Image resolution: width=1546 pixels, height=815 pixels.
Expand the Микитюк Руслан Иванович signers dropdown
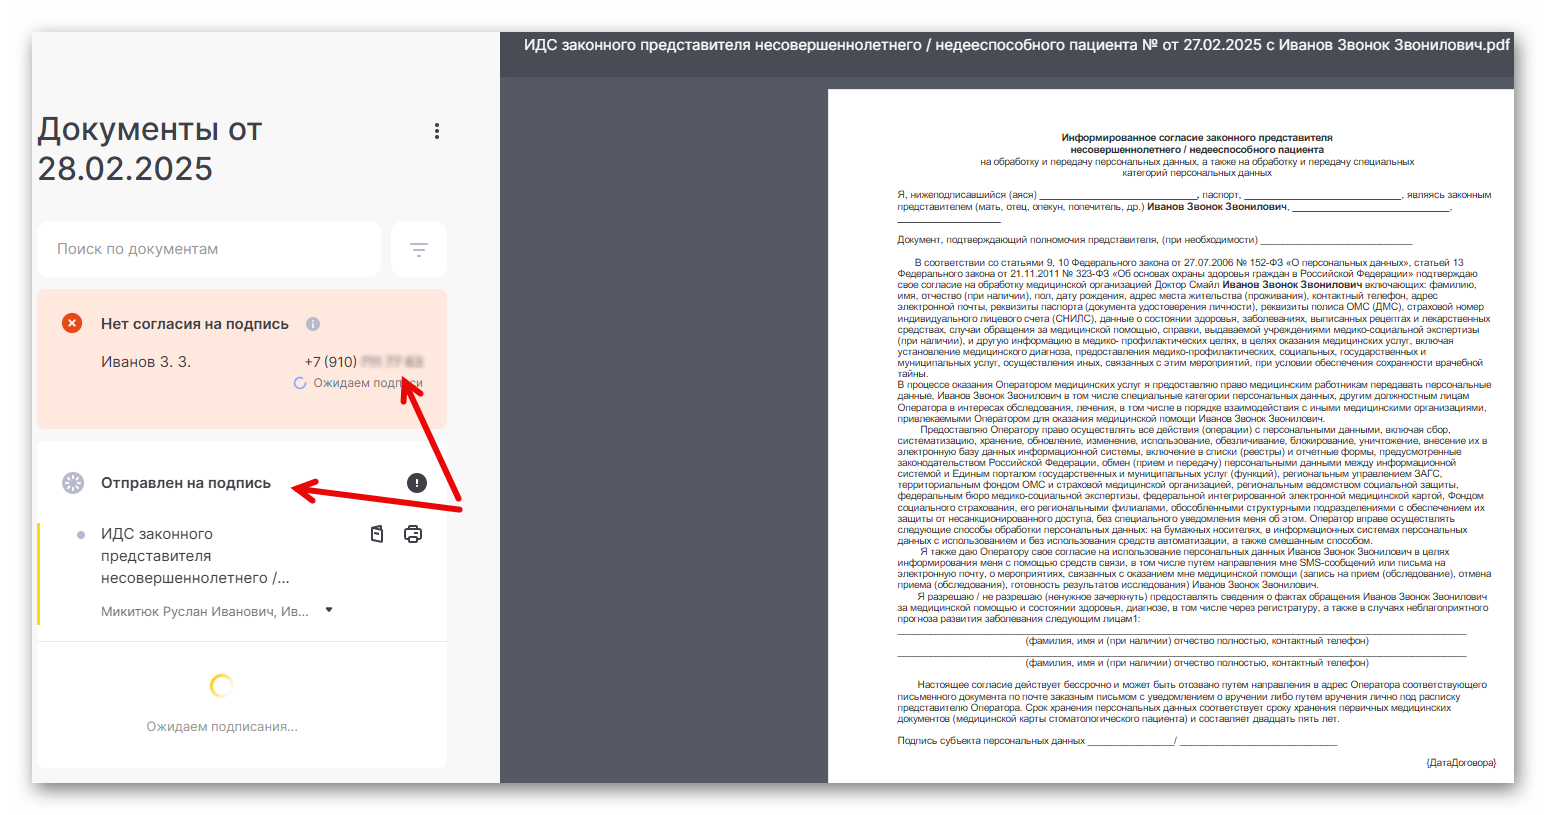[329, 610]
